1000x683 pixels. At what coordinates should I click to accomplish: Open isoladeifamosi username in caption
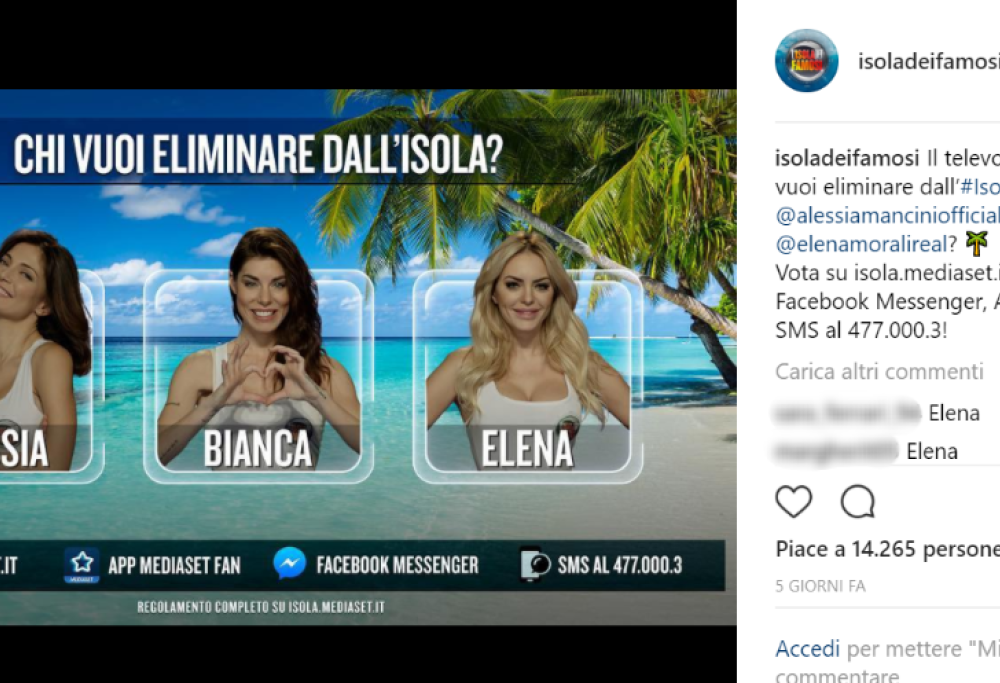coord(847,158)
